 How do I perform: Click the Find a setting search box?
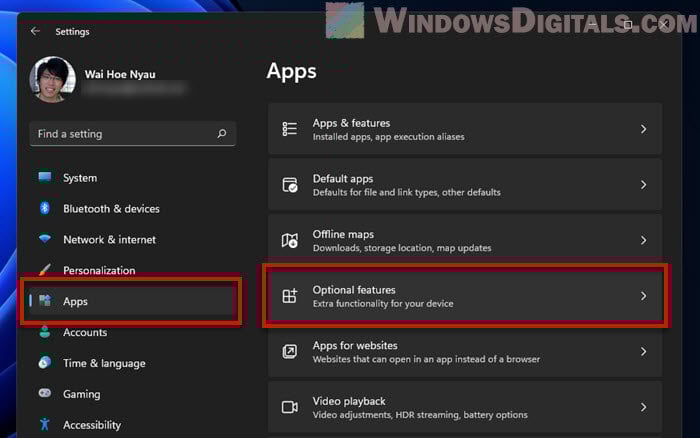[133, 134]
